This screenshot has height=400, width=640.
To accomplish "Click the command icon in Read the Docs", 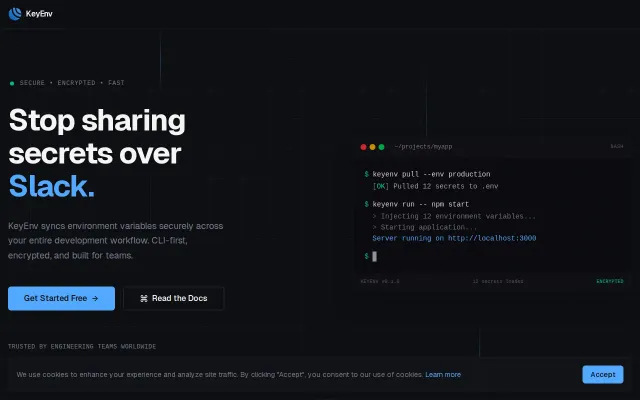I will click(x=144, y=298).
